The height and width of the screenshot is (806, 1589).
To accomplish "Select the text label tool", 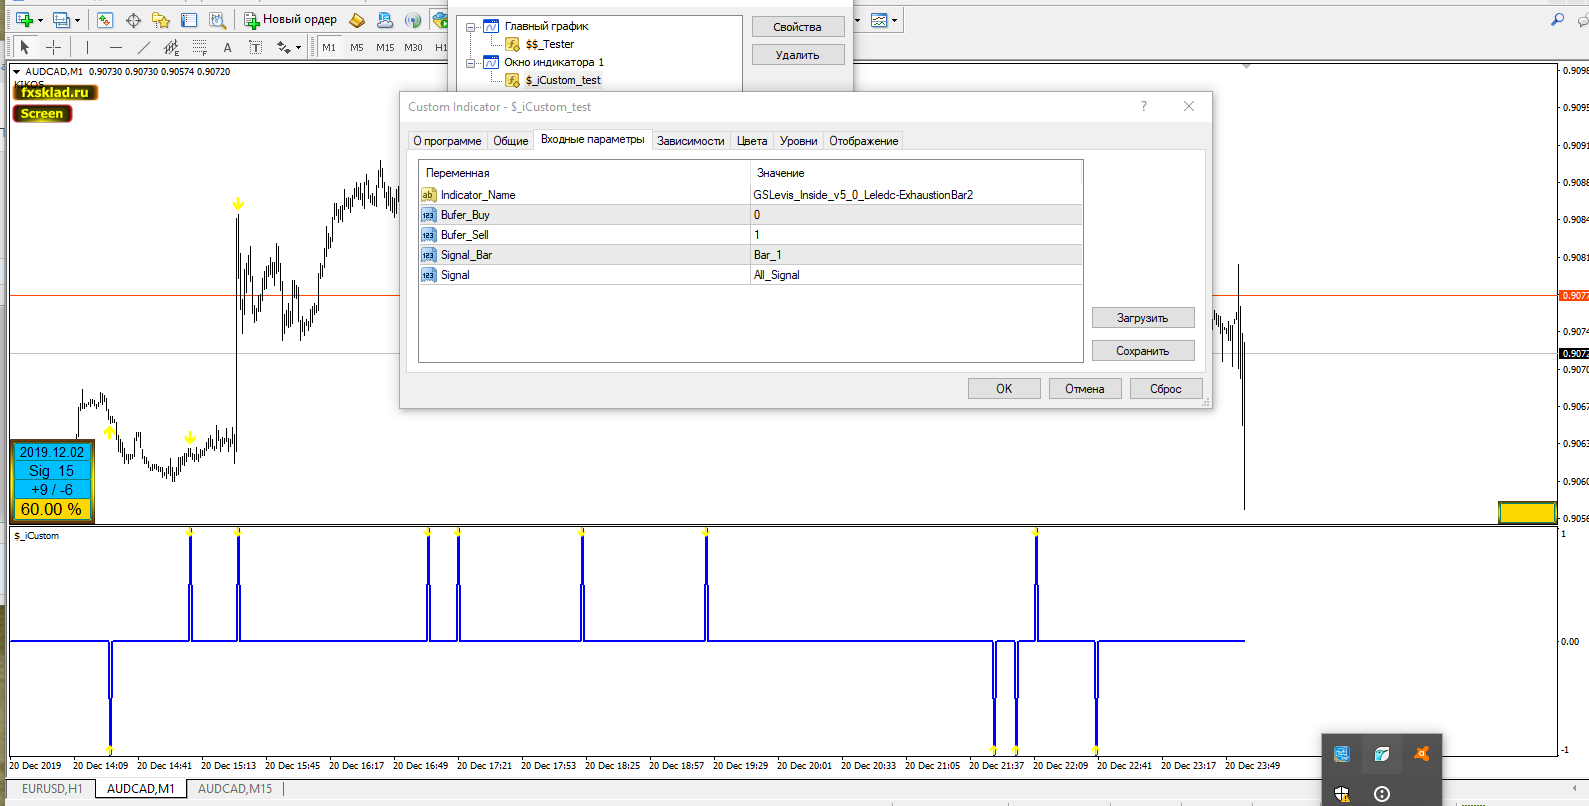I will 256,47.
